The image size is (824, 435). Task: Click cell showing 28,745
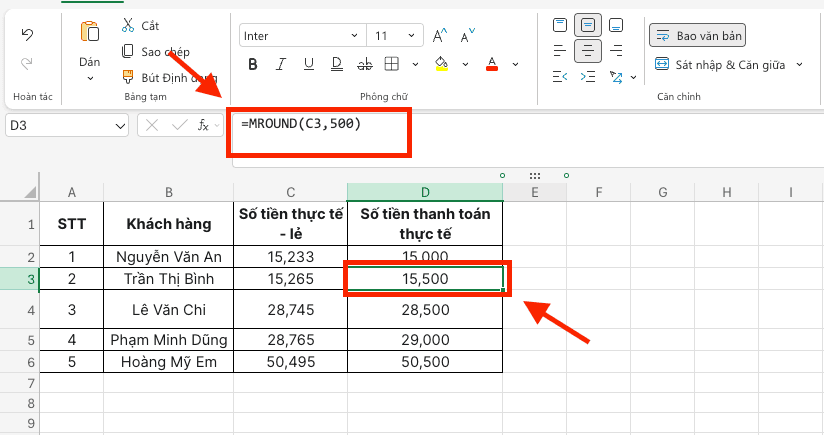tap(291, 309)
